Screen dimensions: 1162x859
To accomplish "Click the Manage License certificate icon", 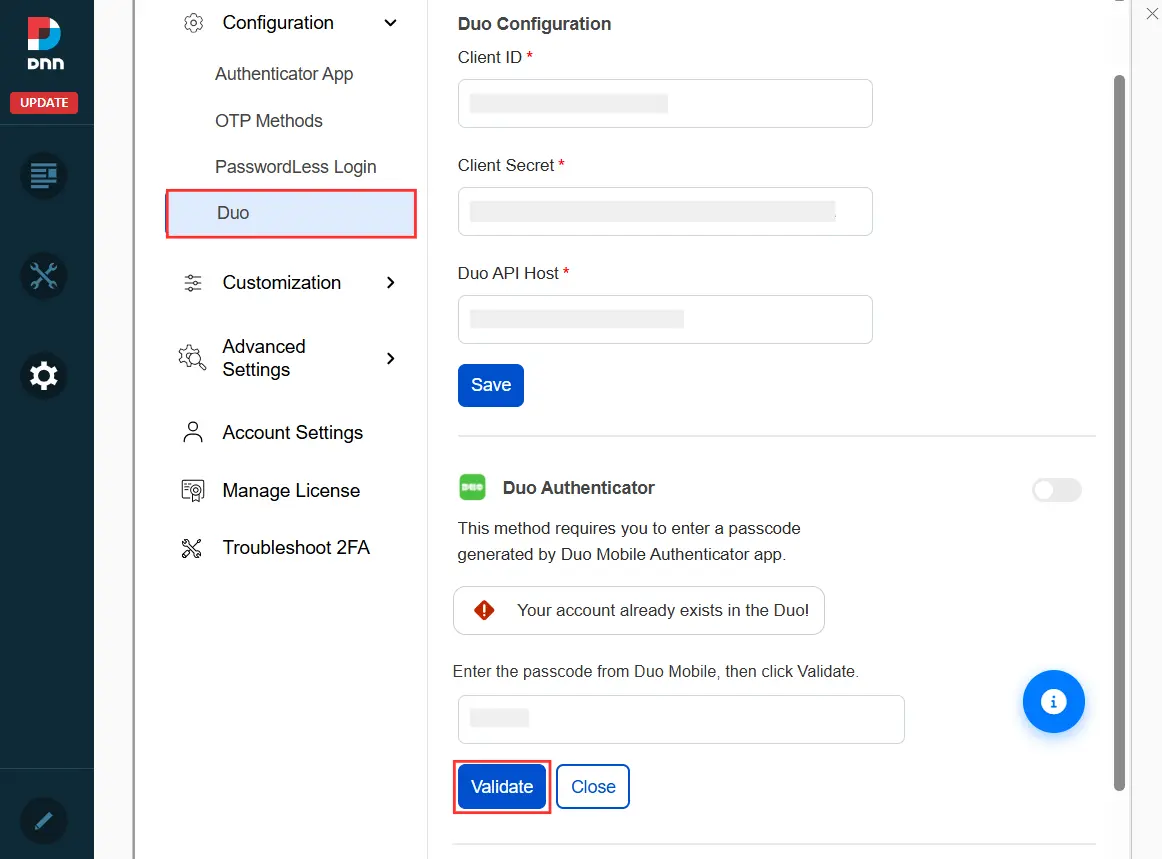I will click(193, 491).
